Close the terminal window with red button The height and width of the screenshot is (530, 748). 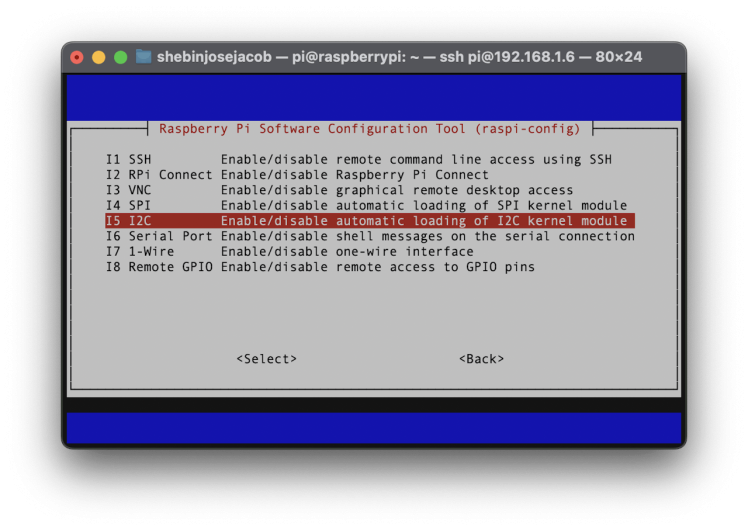tap(77, 57)
